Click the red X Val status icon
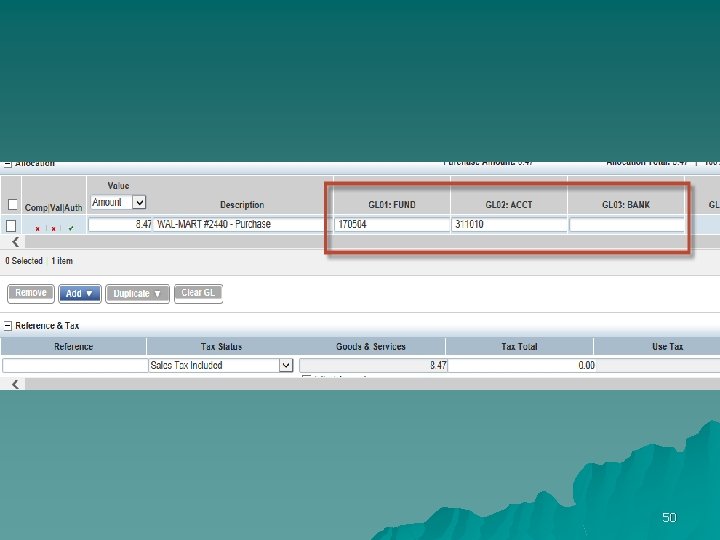 (x=54, y=228)
